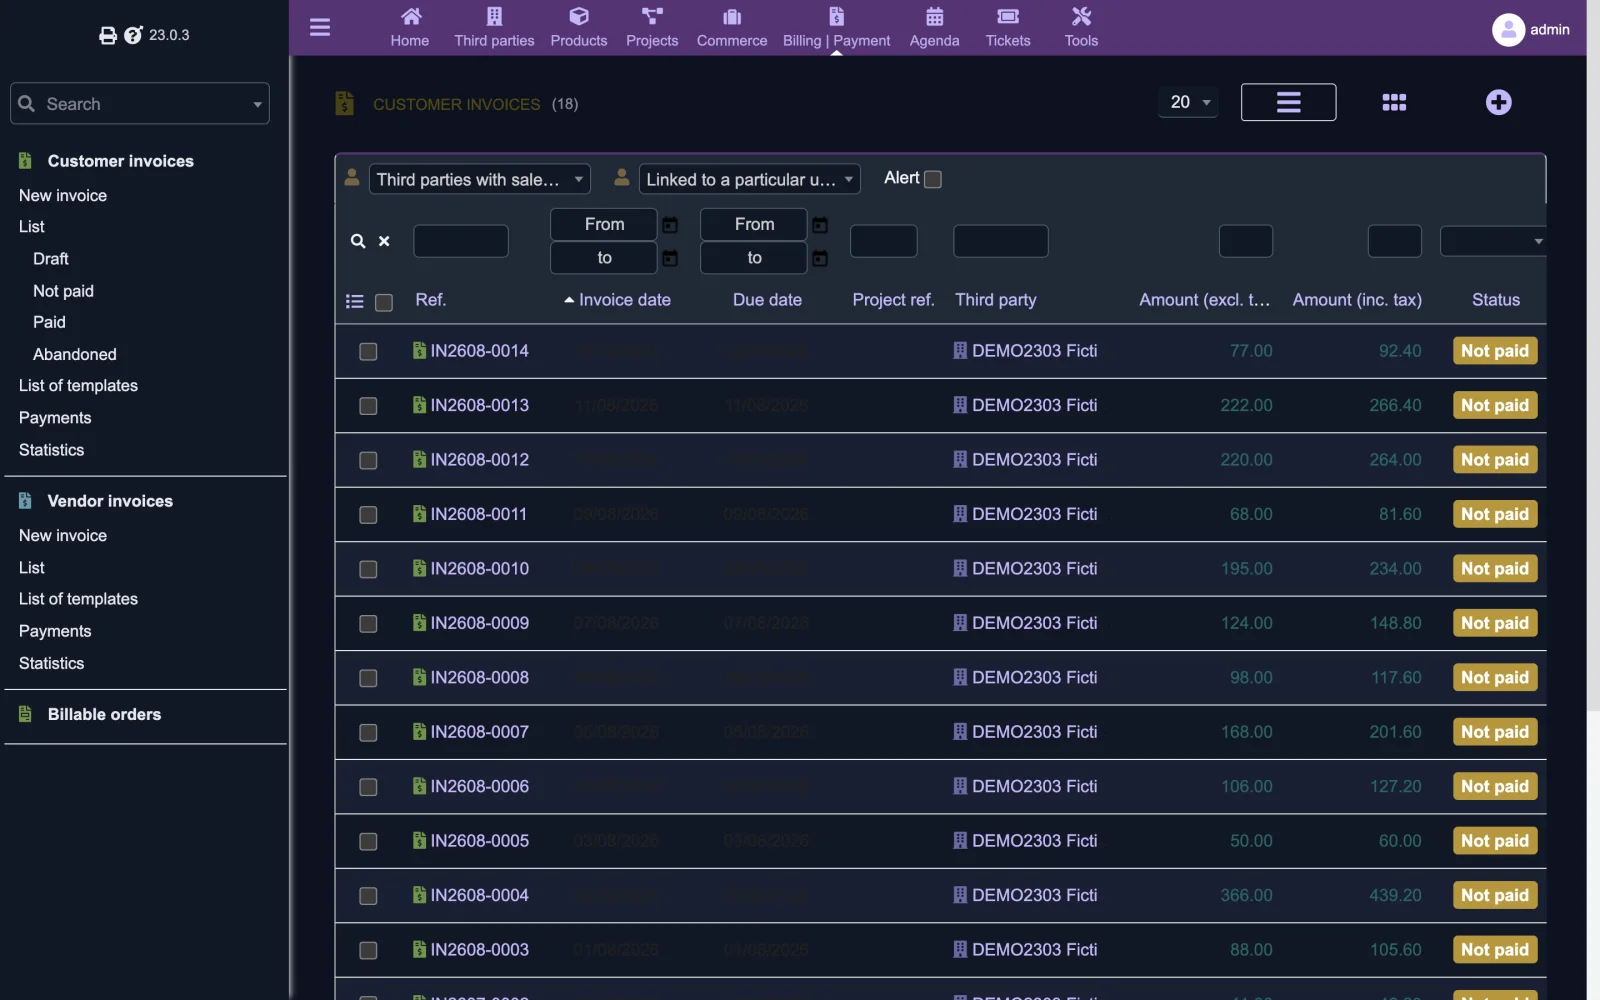
Task: Open the Commerce menu
Action: point(732,27)
